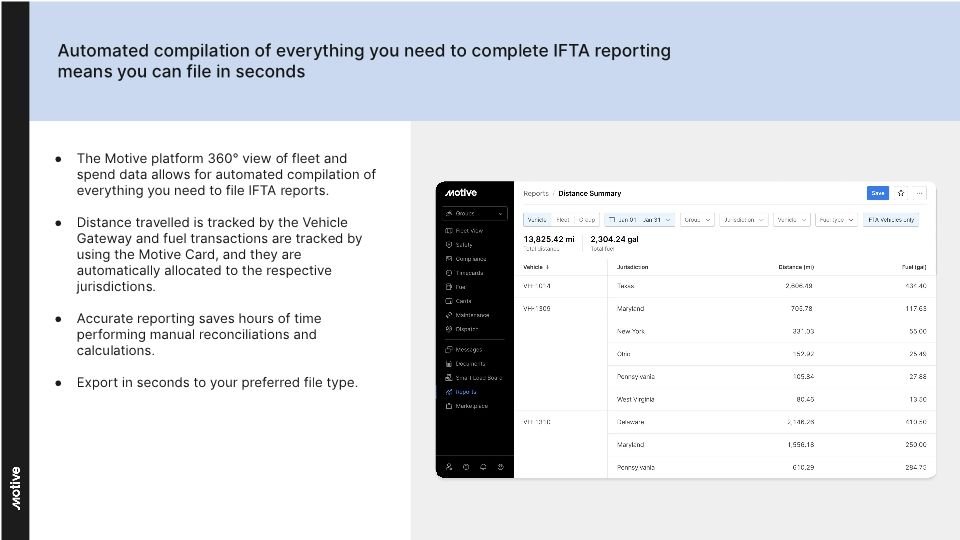Click the 80.45 distance value

[805, 399]
